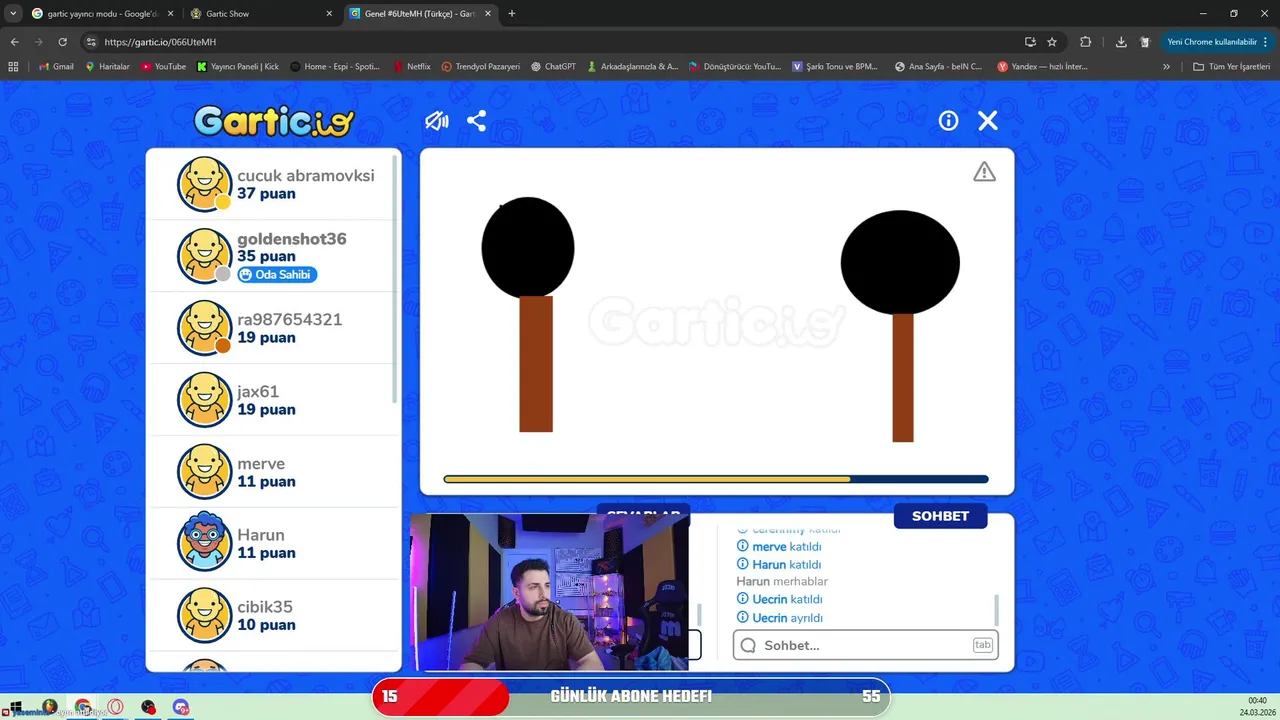The width and height of the screenshot is (1280, 720).
Task: Open the bookmarks apps grid icon
Action: [x=13, y=66]
